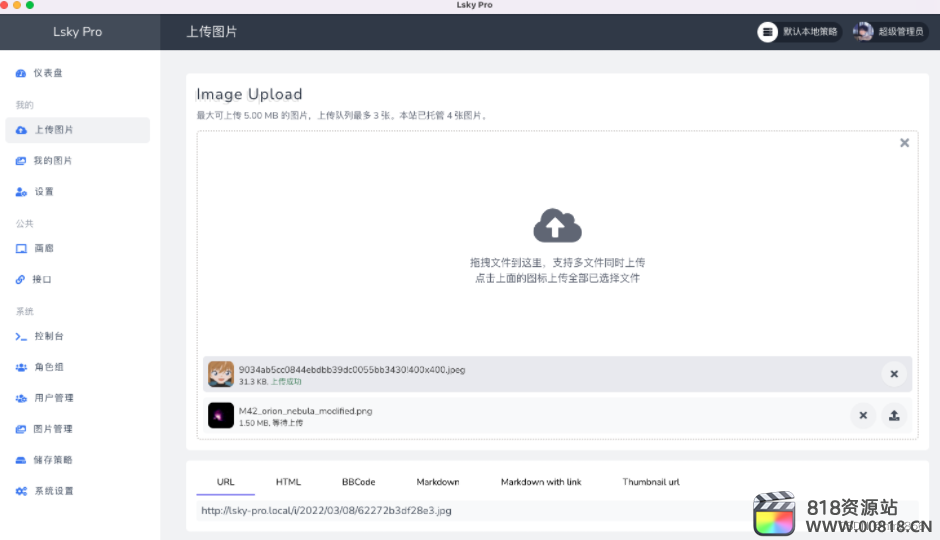Viewport: 940px width, 540px height.
Task: Open the 仪表盘 dashboard icon
Action: 20,73
